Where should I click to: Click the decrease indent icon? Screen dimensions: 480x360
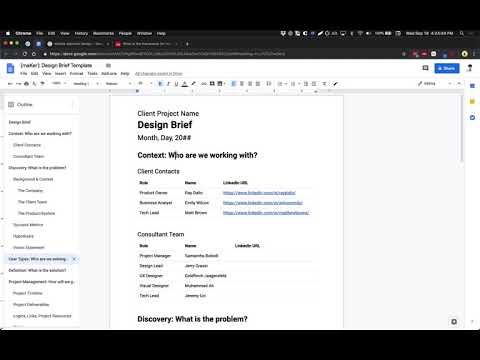[306, 84]
